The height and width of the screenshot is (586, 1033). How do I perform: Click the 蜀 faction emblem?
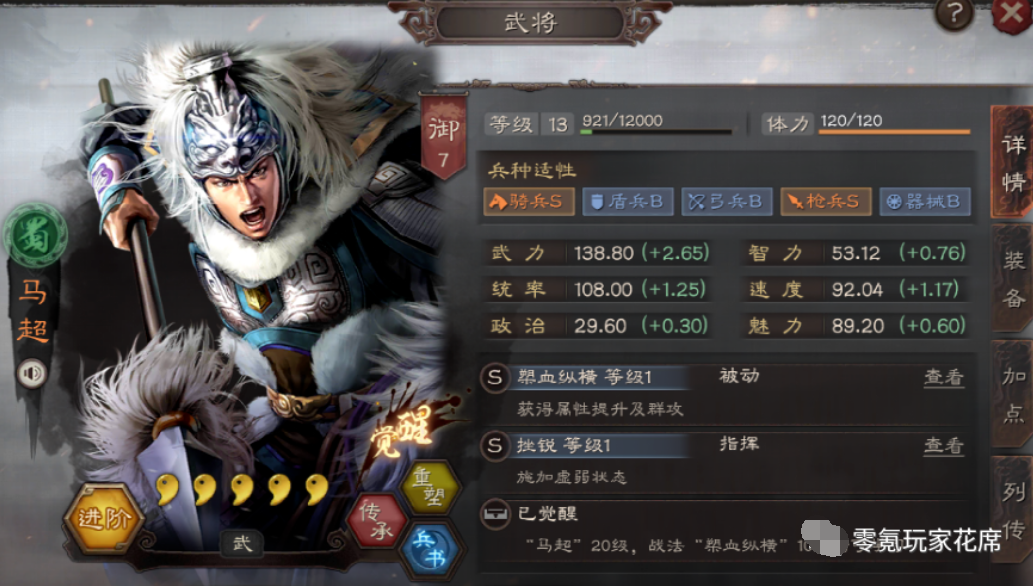coord(34,236)
